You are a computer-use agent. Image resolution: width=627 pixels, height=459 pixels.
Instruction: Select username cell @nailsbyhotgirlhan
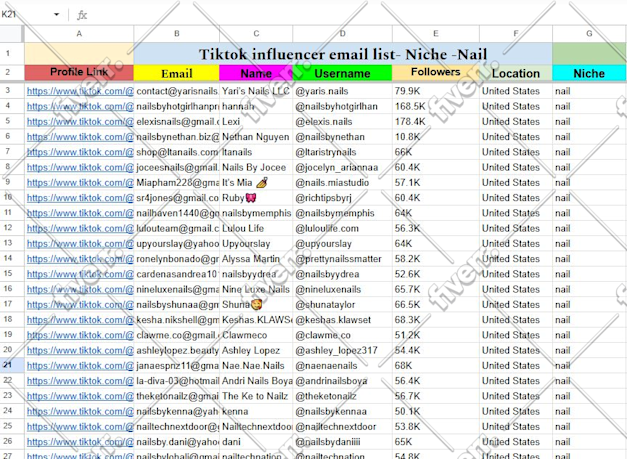pyautogui.click(x=342, y=106)
